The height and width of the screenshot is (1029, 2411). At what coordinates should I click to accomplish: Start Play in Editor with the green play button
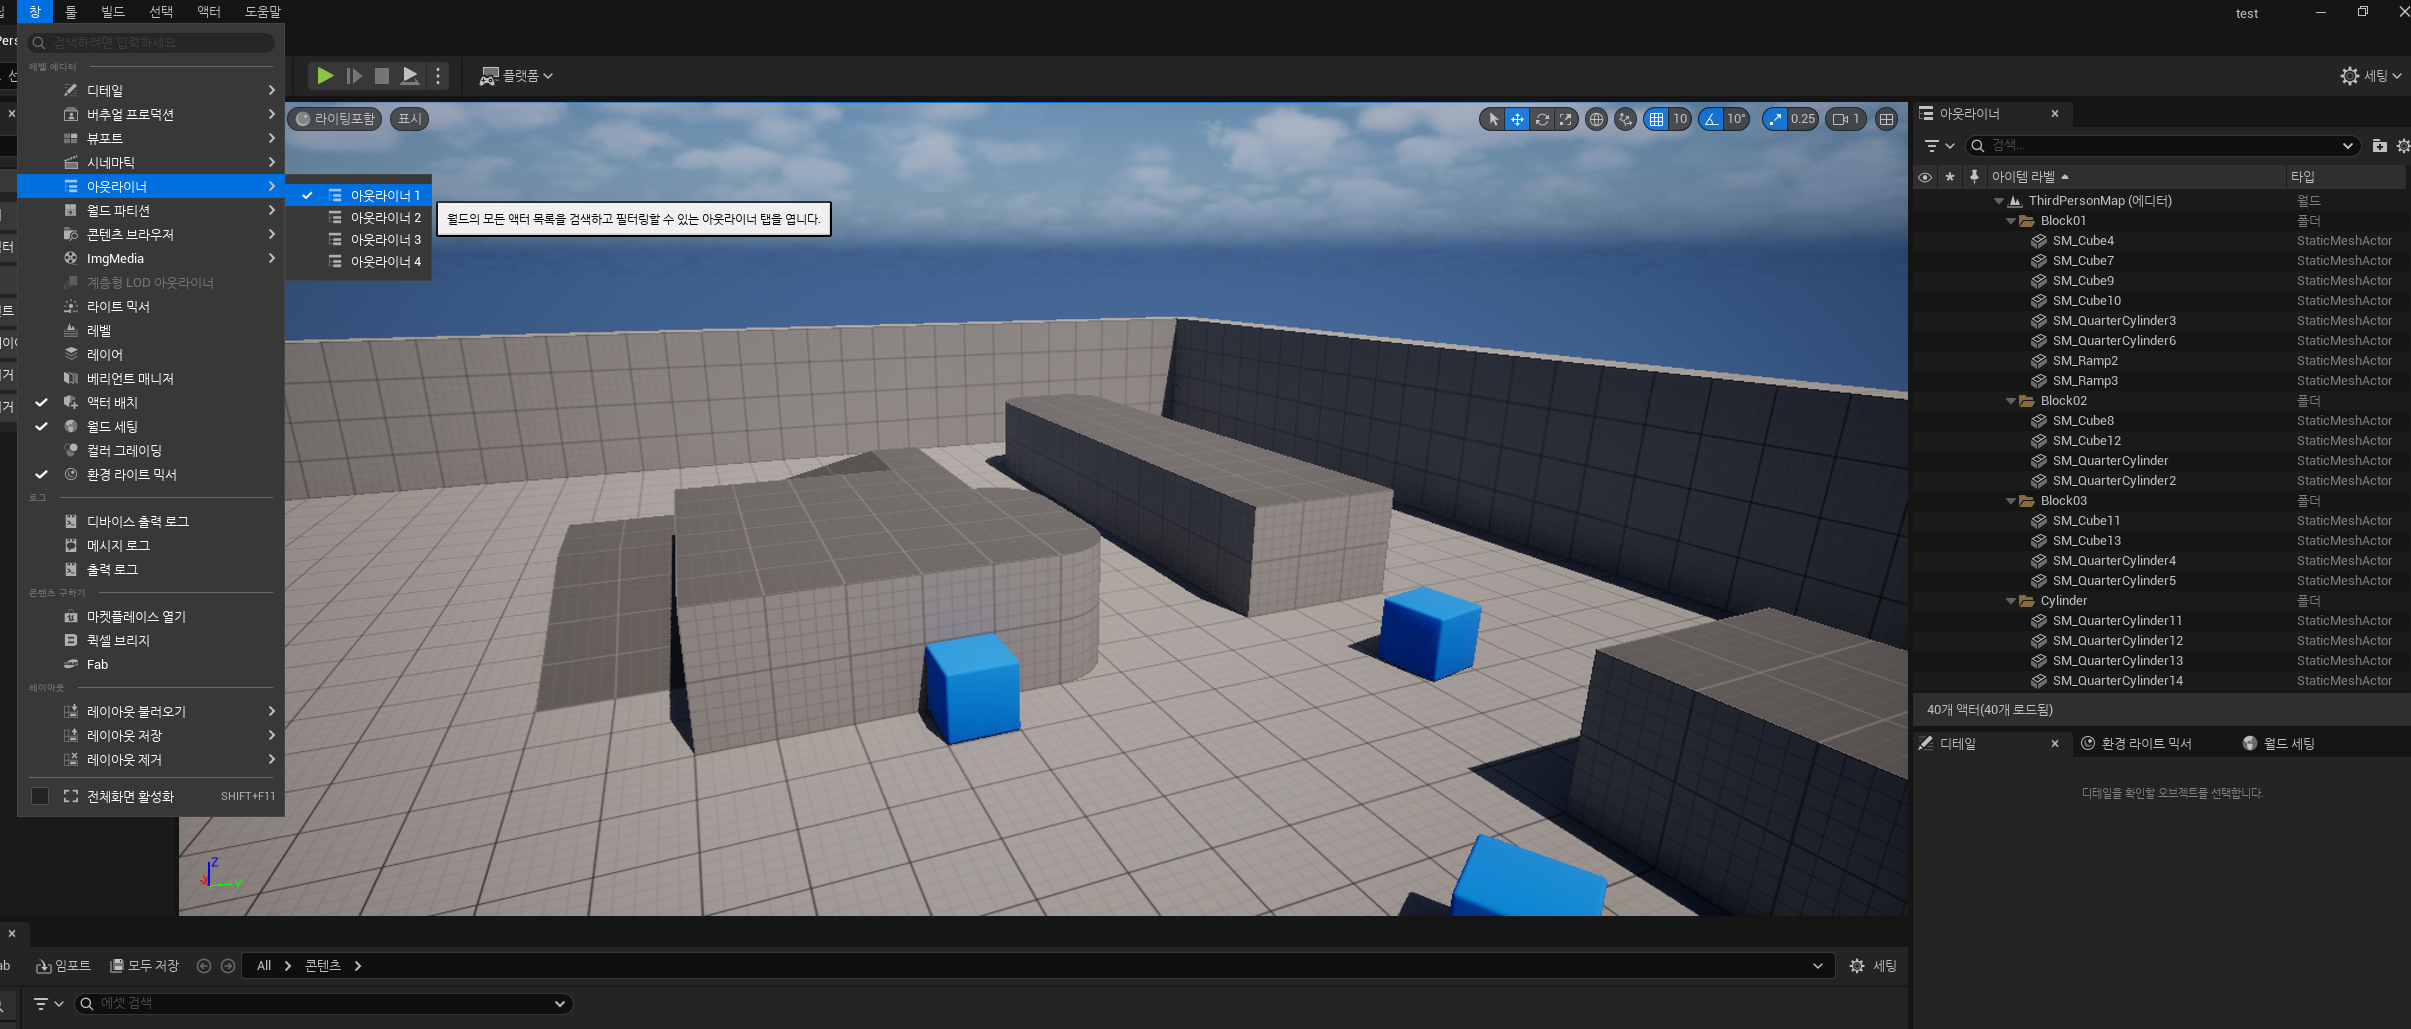click(x=325, y=76)
